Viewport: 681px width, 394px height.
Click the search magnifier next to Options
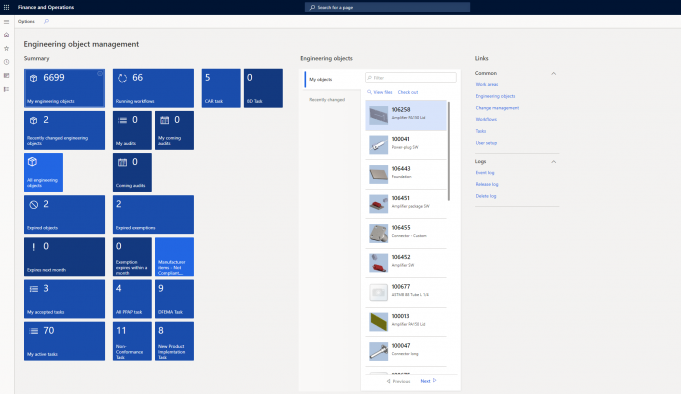tap(46, 21)
